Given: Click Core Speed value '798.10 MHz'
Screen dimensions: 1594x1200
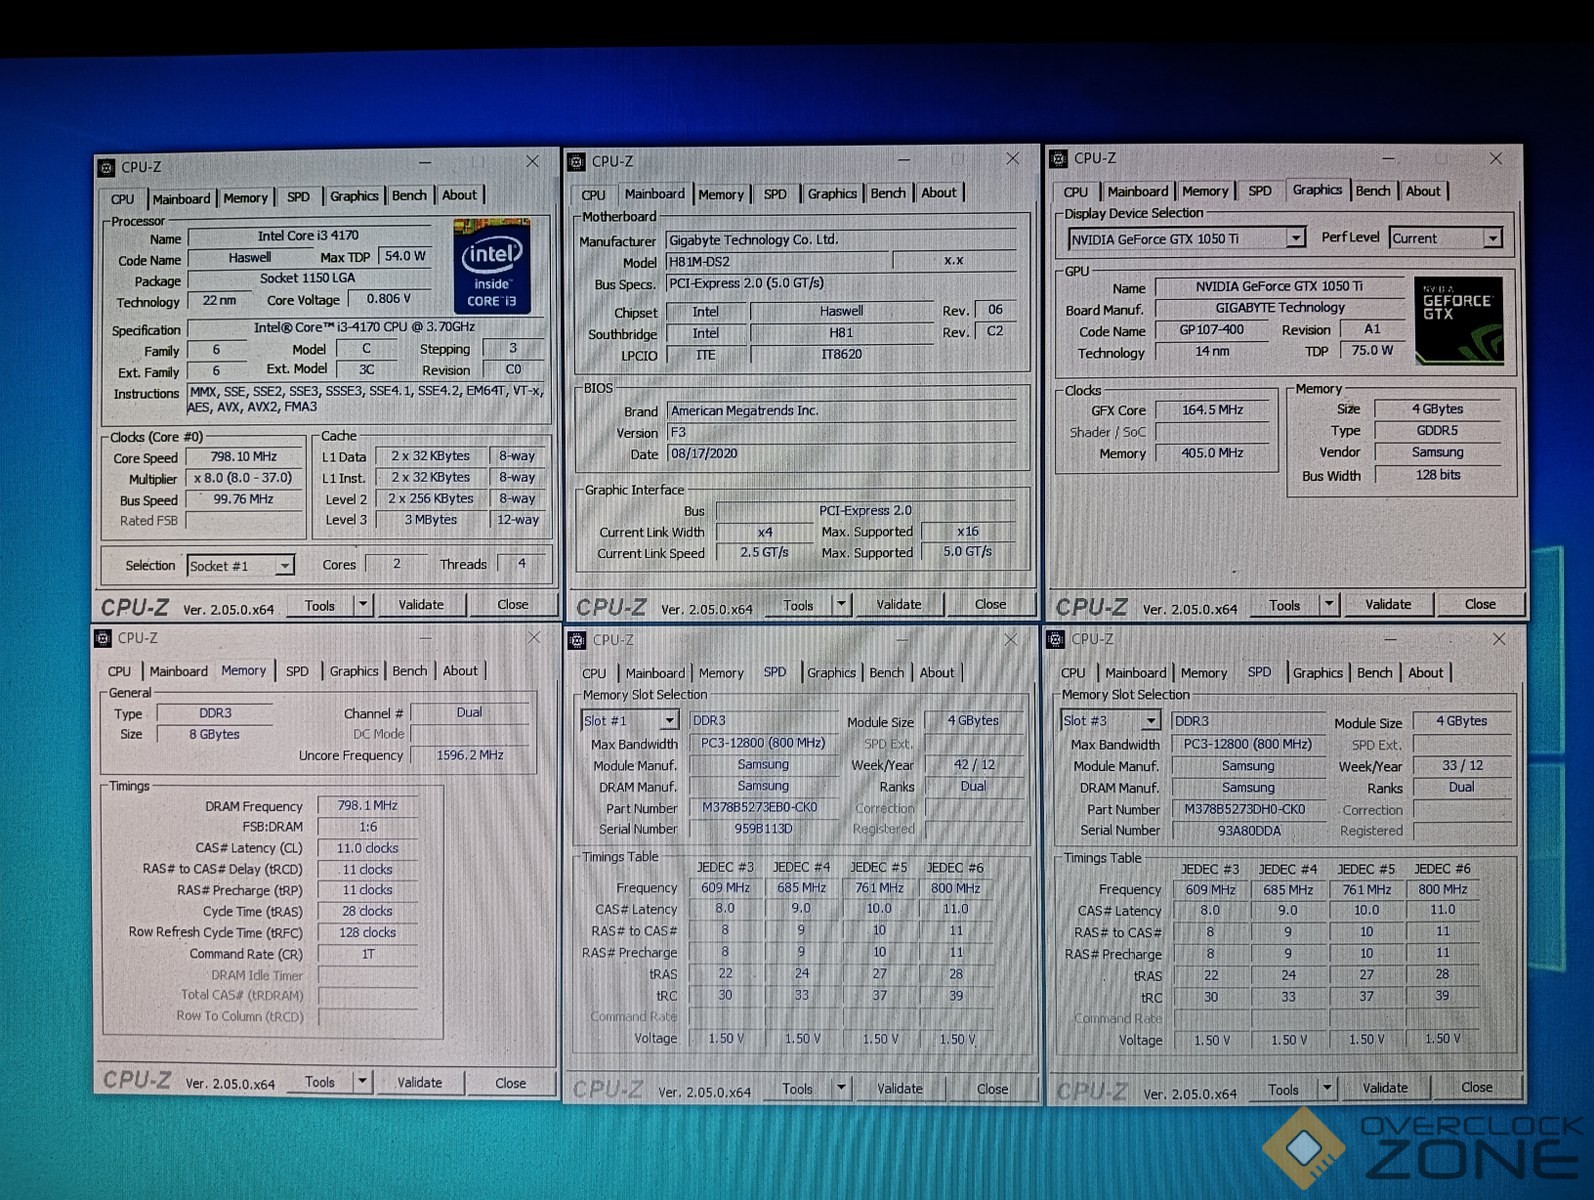Looking at the screenshot, I should [245, 457].
